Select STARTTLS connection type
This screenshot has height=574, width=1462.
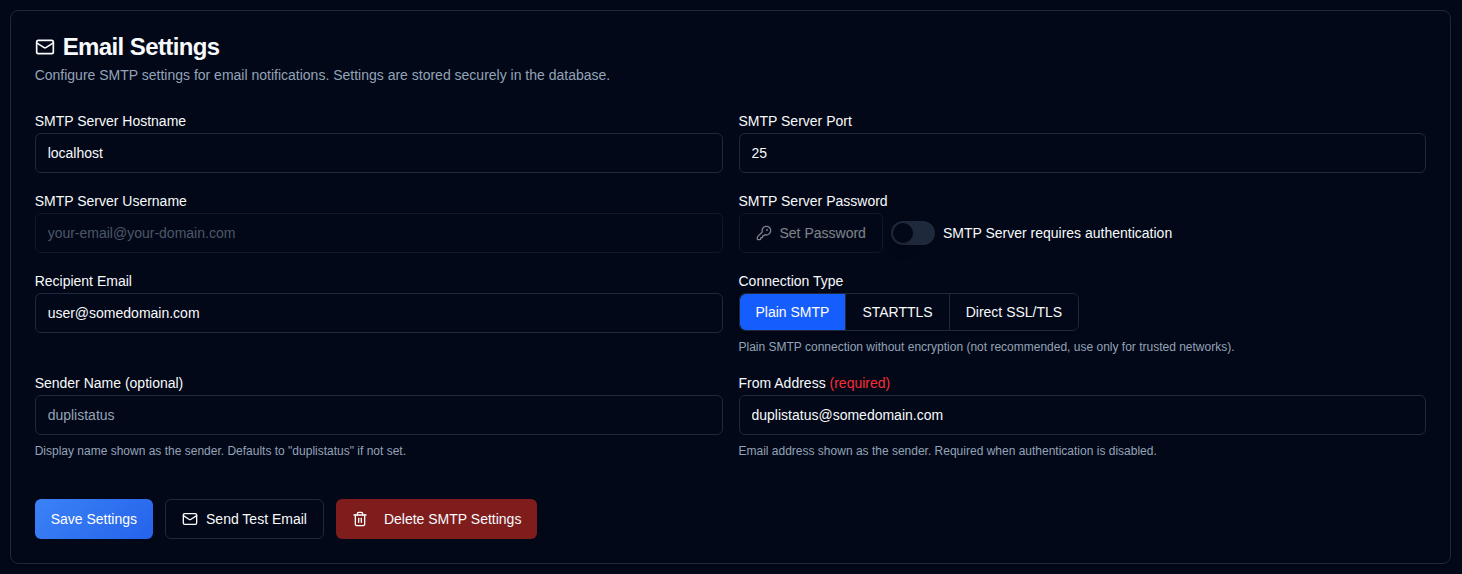(897, 312)
